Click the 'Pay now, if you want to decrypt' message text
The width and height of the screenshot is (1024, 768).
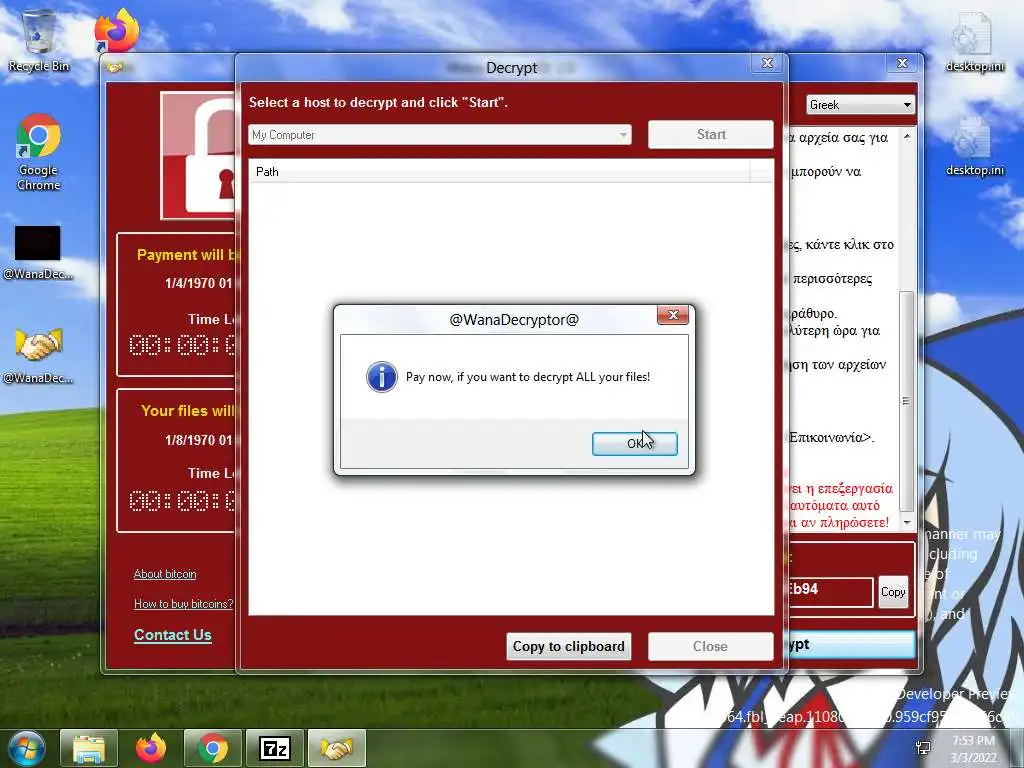[x=528, y=377]
